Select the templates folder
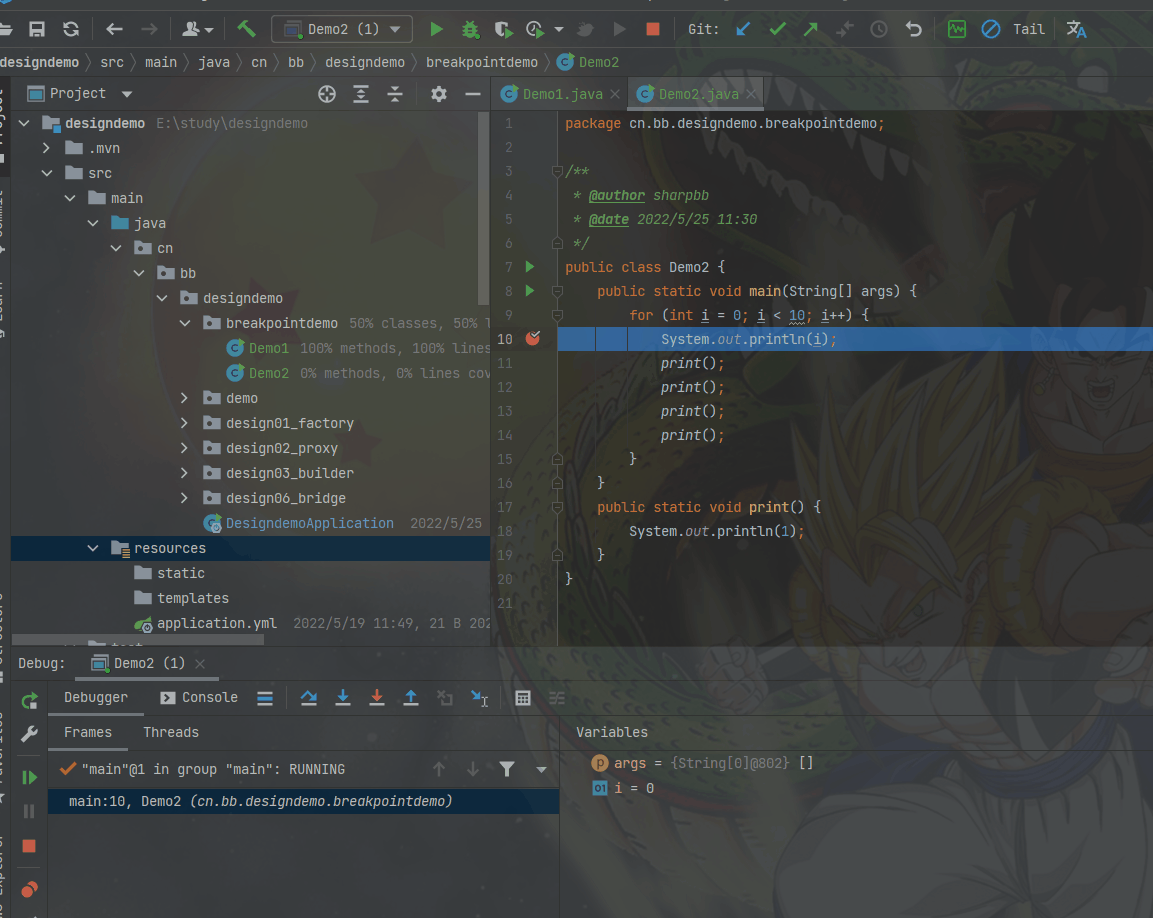The image size is (1153, 918). (193, 598)
